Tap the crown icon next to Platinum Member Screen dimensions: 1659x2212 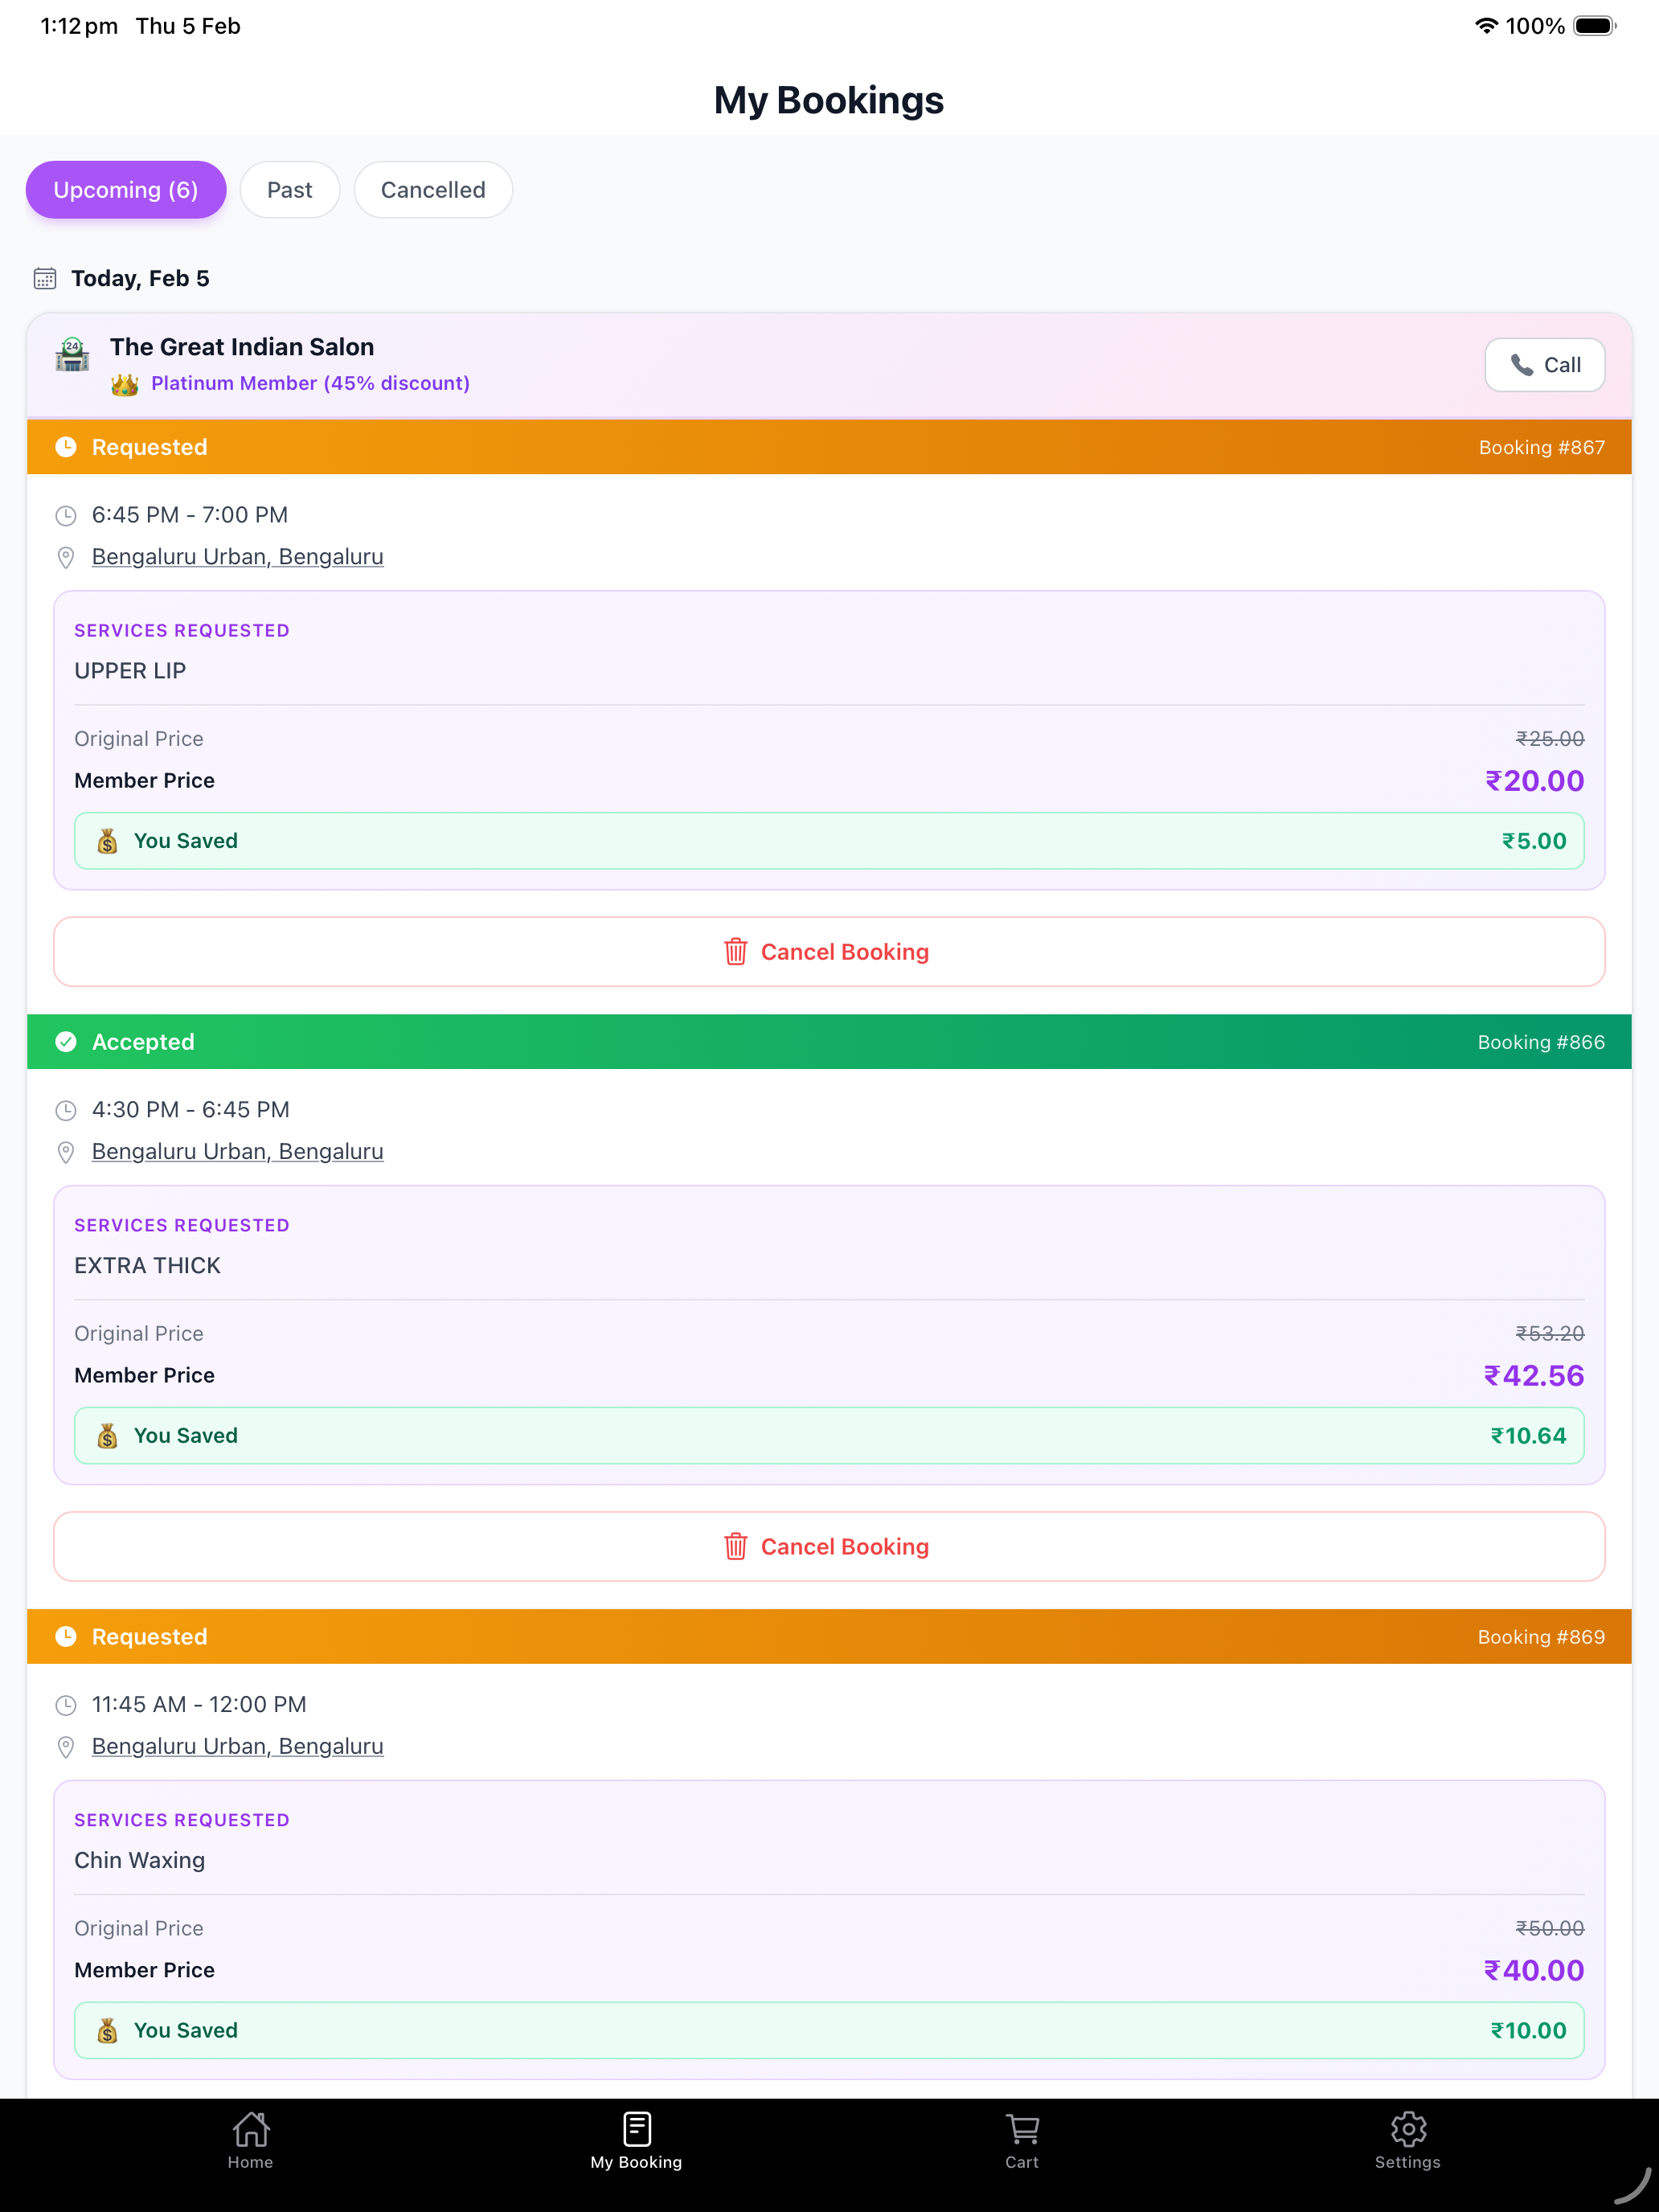click(125, 384)
